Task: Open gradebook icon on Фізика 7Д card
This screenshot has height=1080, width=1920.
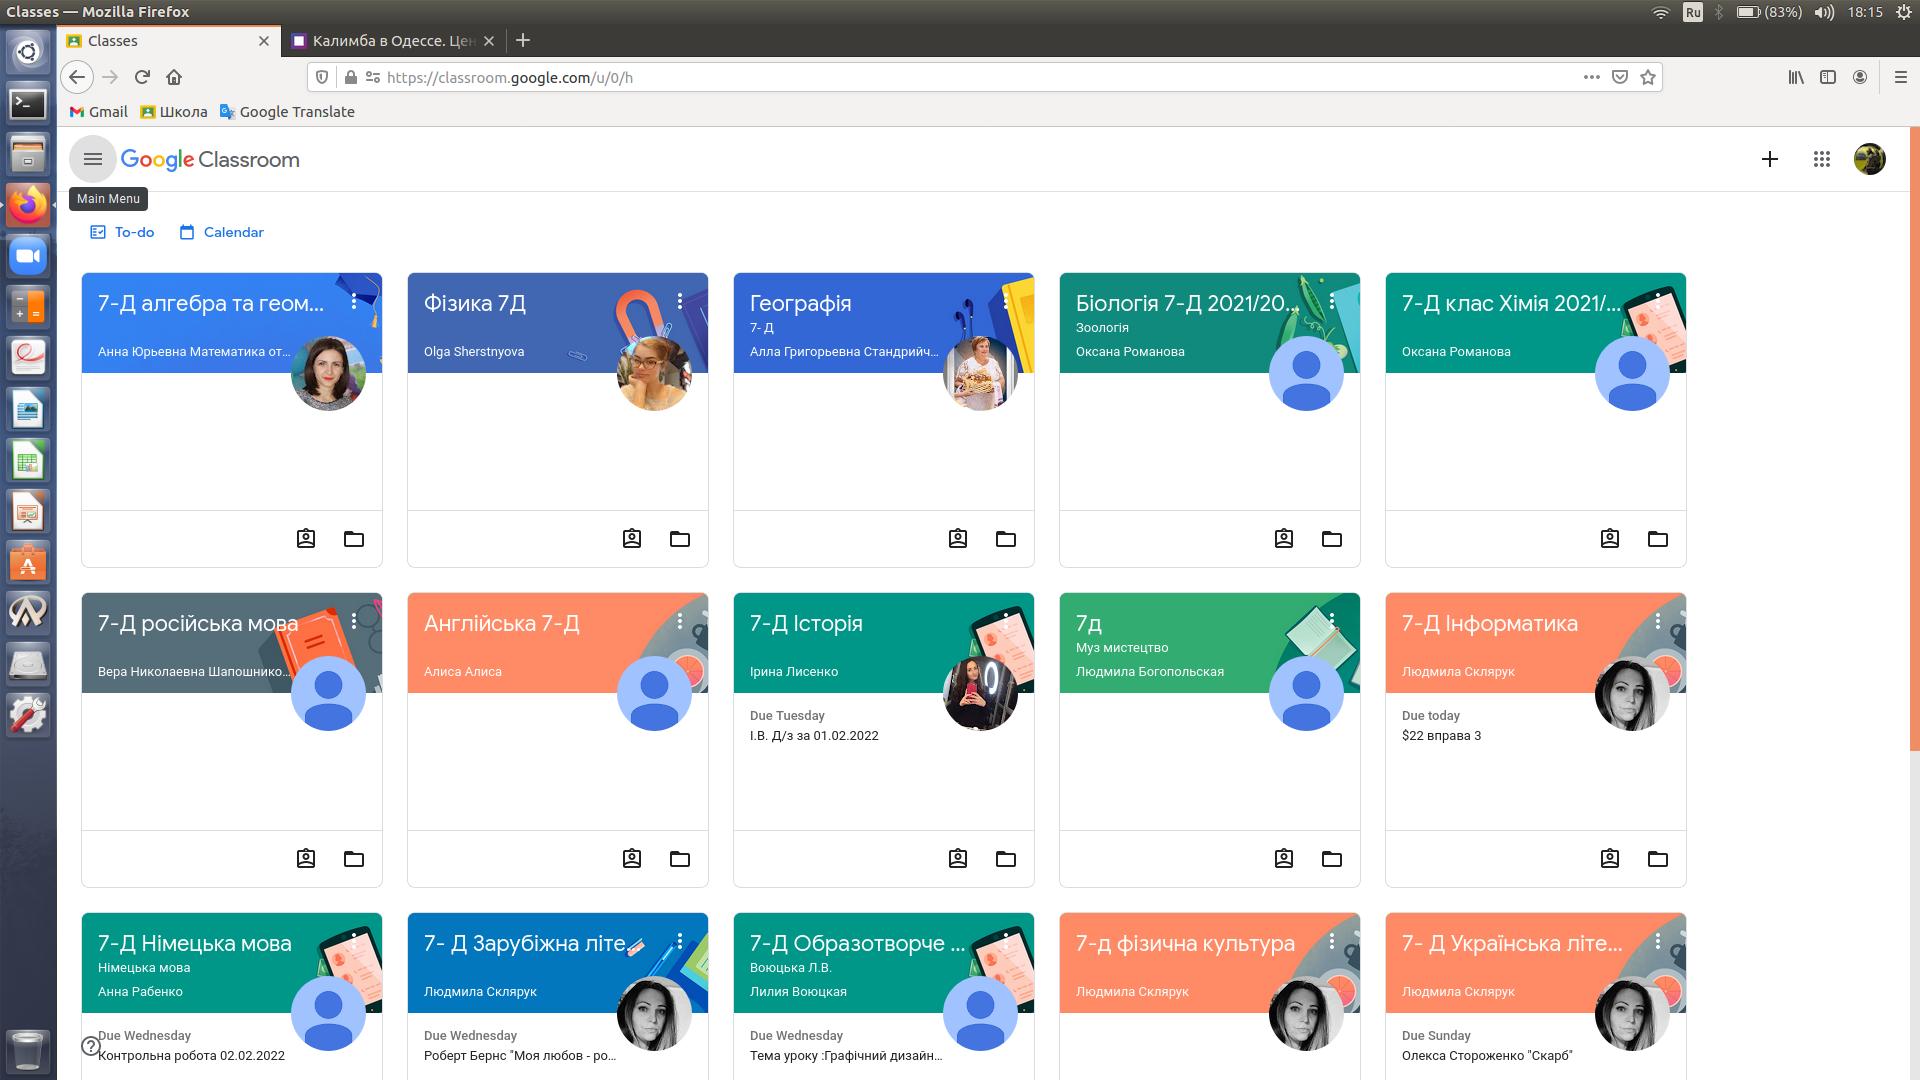Action: 632,539
